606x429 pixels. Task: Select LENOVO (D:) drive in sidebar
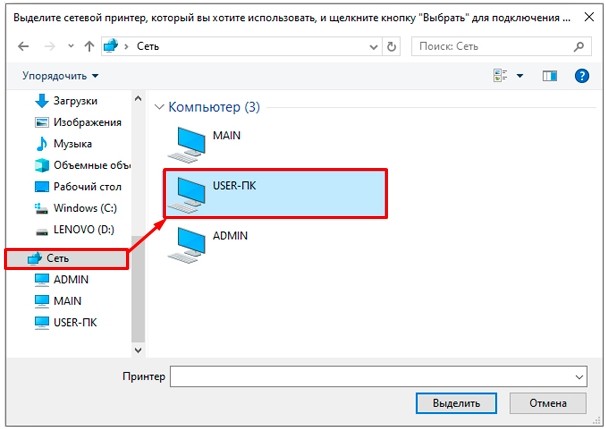[75, 230]
